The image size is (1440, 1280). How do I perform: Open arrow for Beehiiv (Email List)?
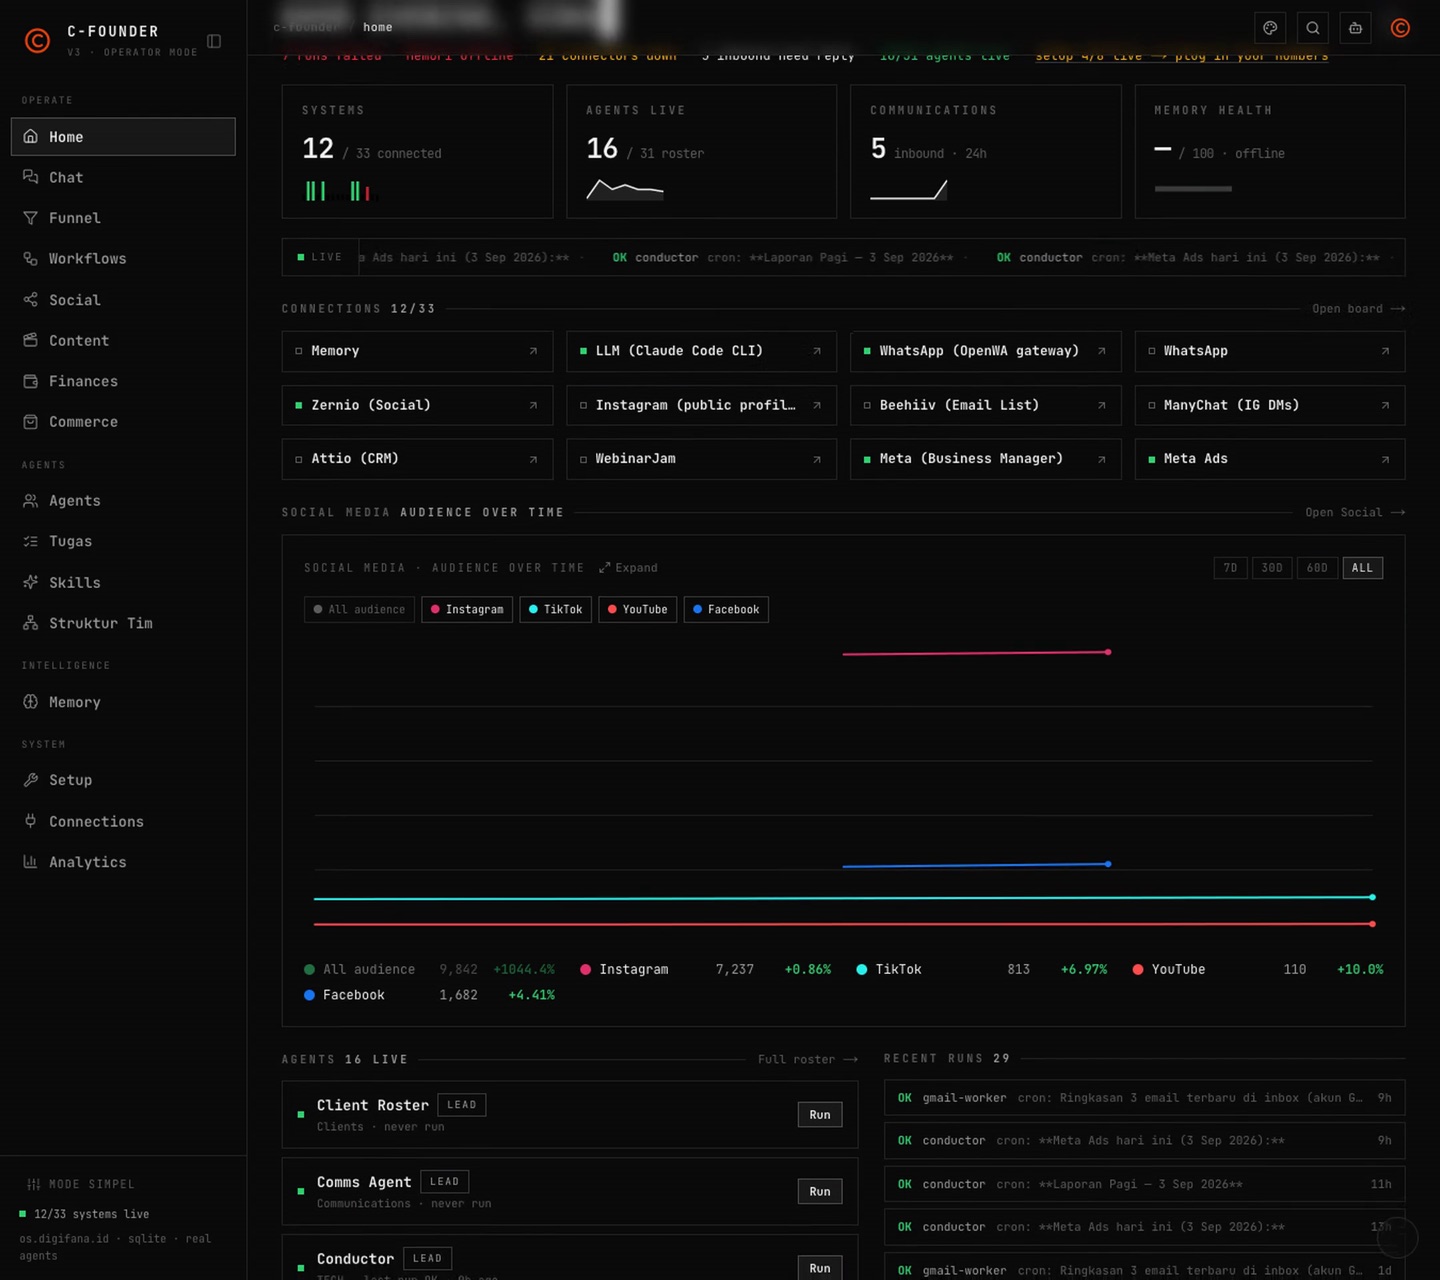coord(1101,405)
